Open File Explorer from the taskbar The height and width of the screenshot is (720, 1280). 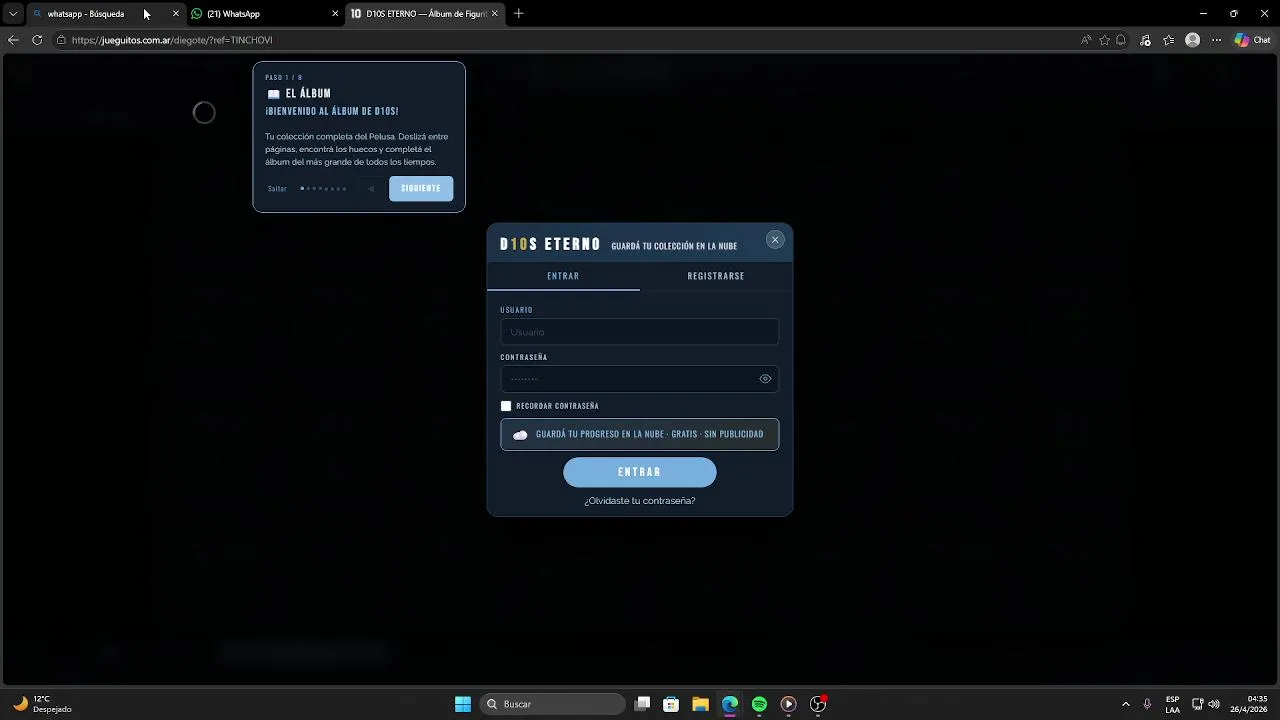coord(701,704)
